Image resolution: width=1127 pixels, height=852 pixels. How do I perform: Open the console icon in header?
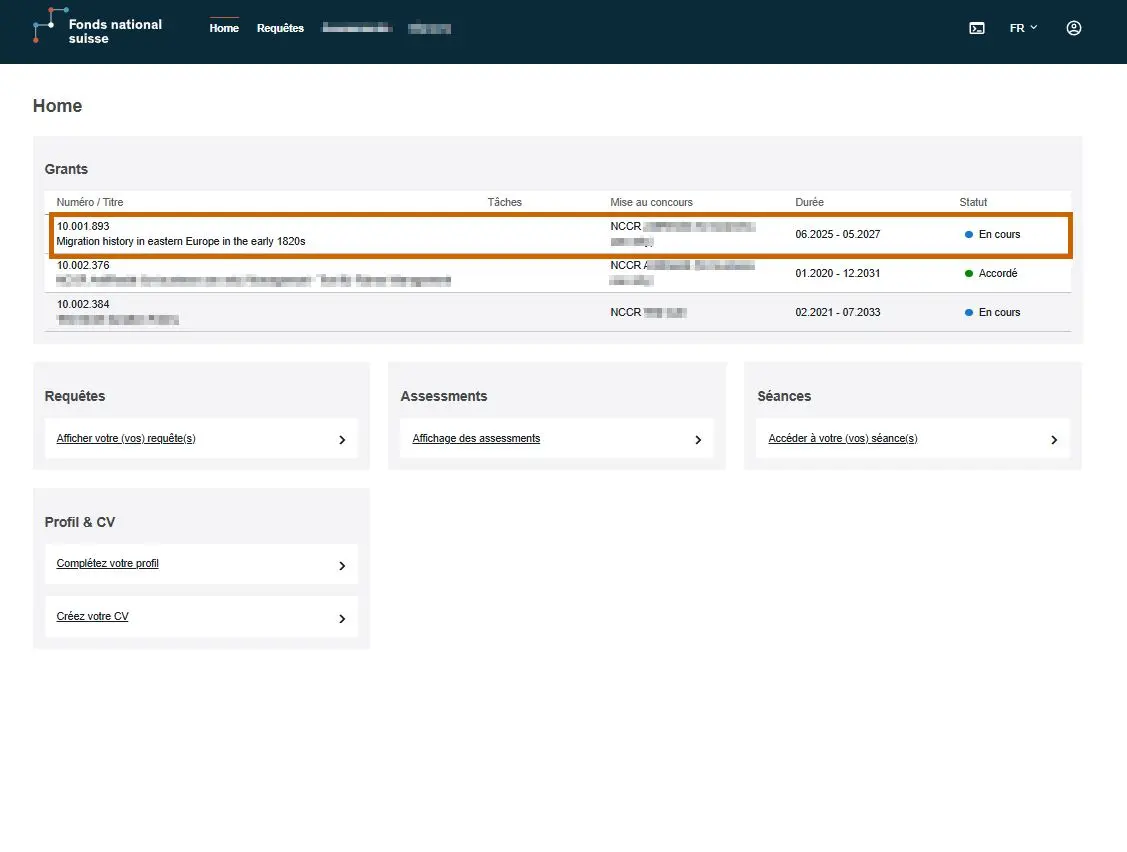tap(977, 28)
